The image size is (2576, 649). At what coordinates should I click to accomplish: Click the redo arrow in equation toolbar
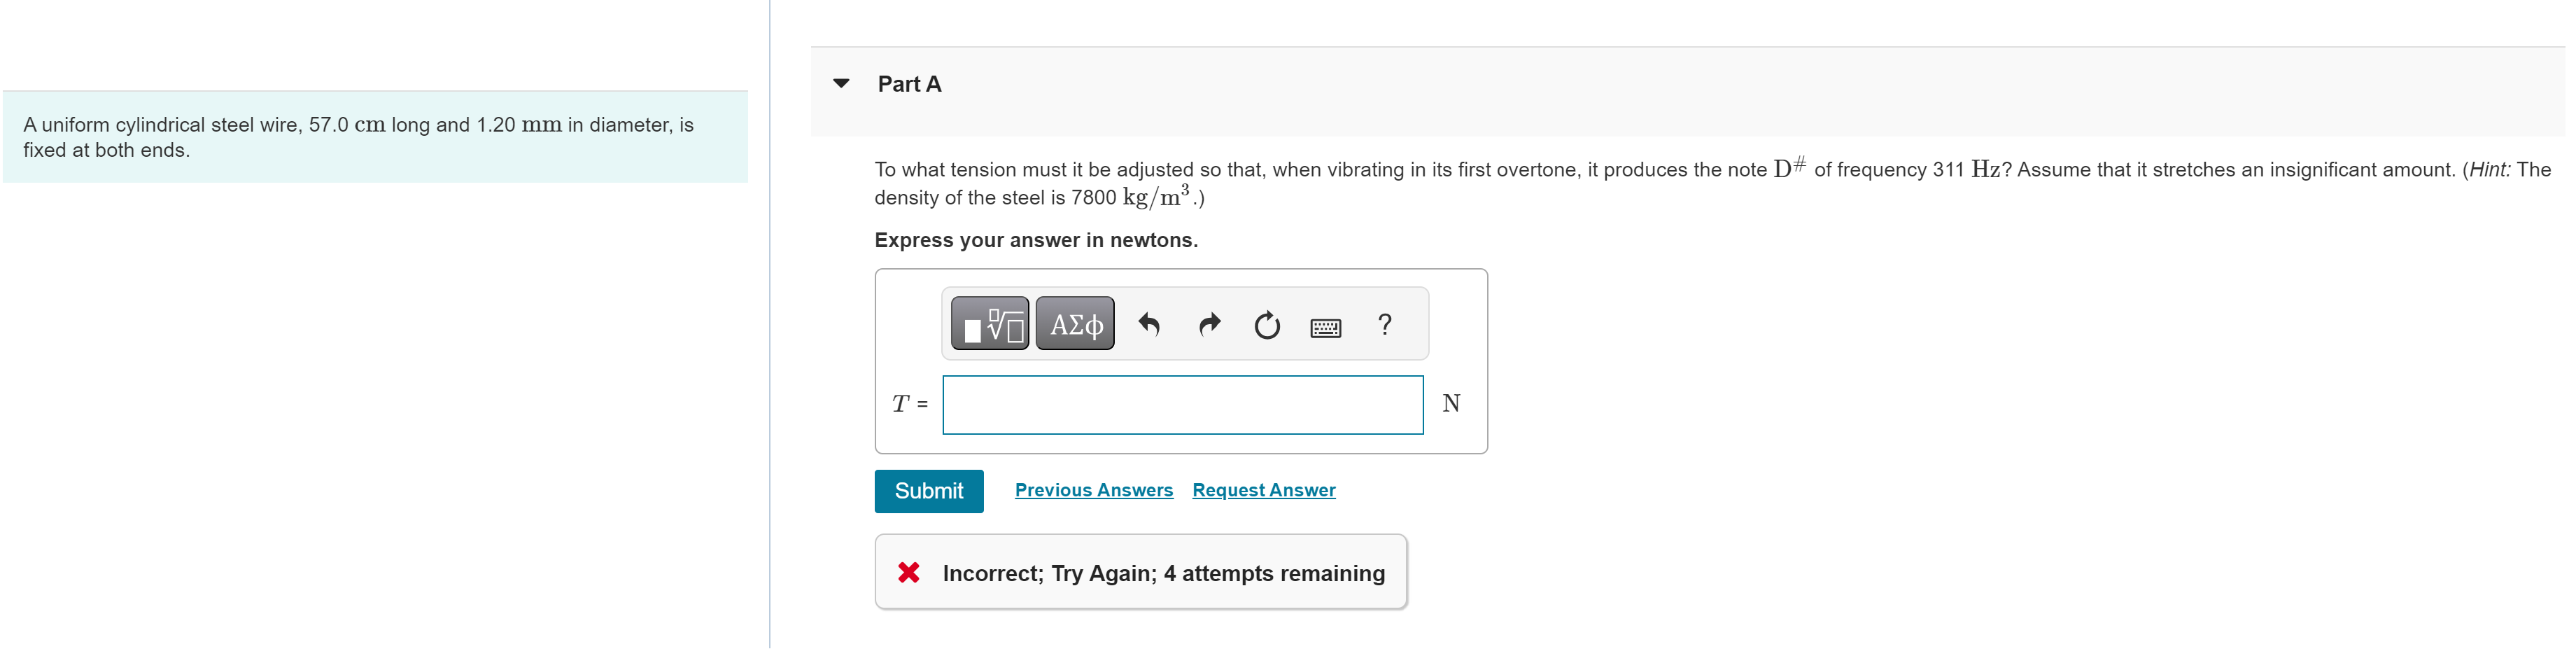(1208, 324)
